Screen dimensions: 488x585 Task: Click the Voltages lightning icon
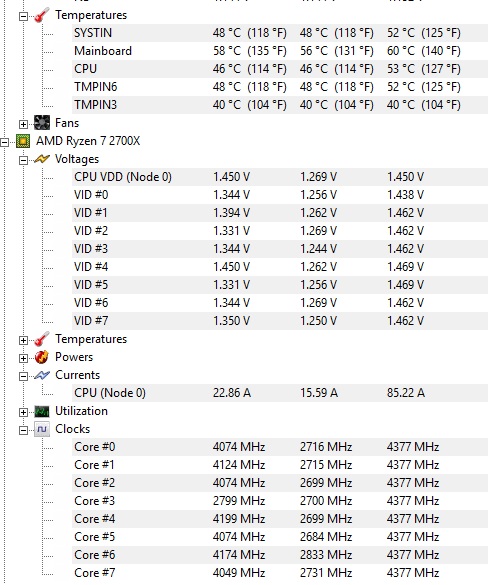coord(41,159)
